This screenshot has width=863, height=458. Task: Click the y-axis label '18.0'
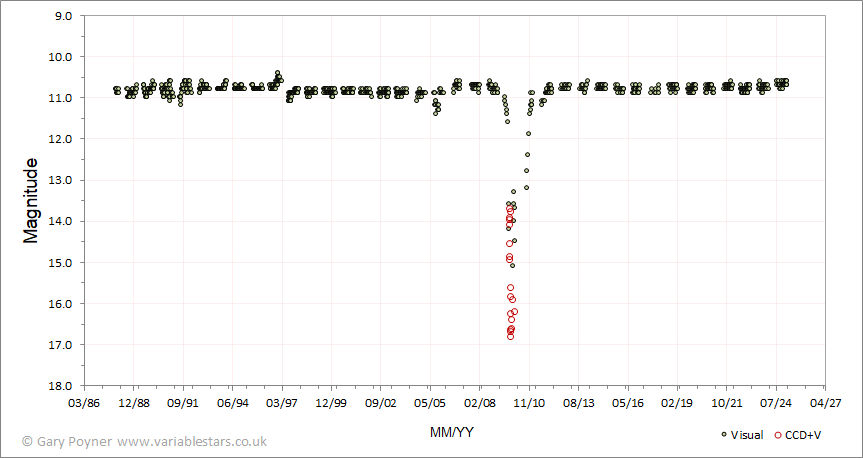[63, 386]
